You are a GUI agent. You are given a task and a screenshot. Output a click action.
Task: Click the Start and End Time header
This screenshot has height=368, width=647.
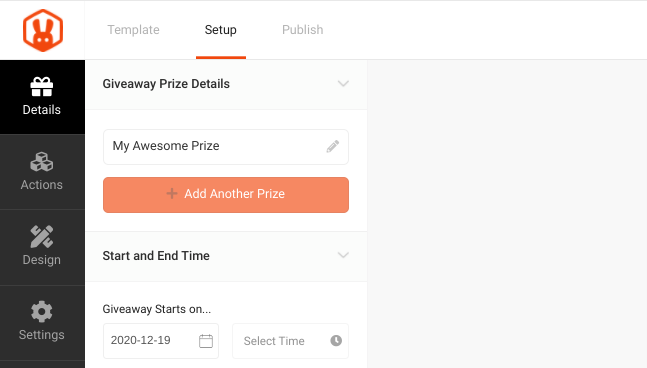pyautogui.click(x=226, y=256)
